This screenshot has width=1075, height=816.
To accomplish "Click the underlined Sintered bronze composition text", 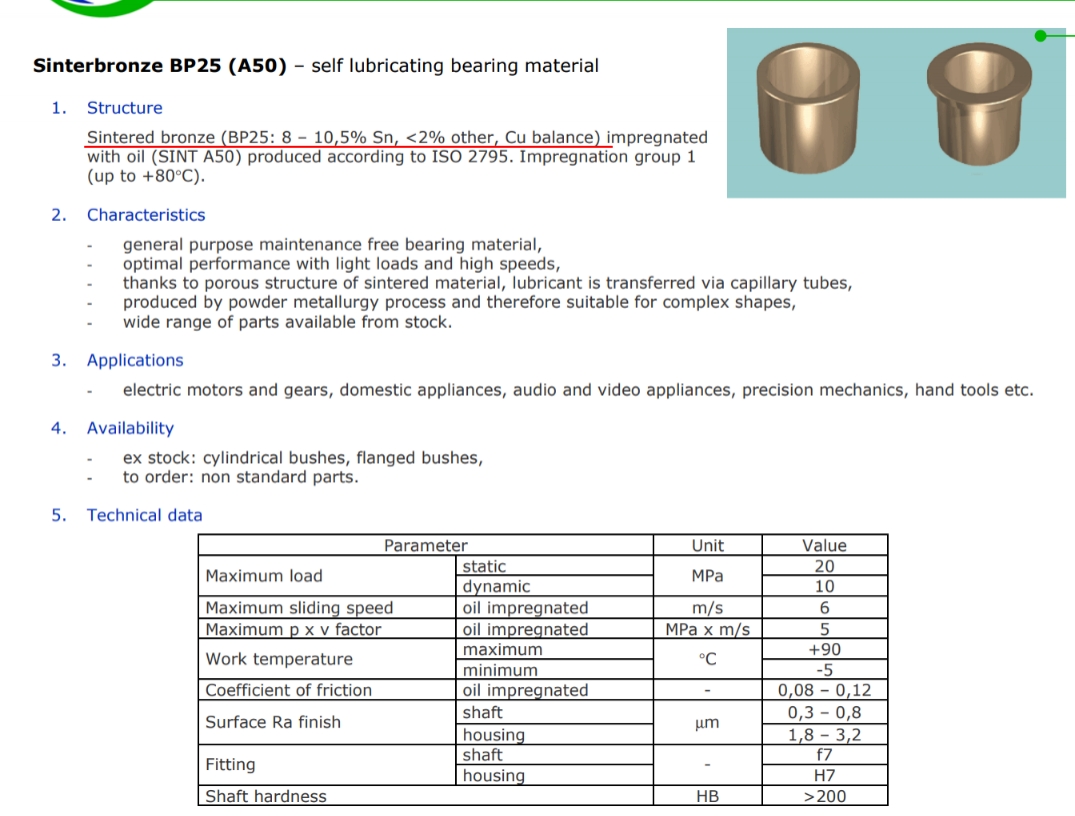I will 343,137.
